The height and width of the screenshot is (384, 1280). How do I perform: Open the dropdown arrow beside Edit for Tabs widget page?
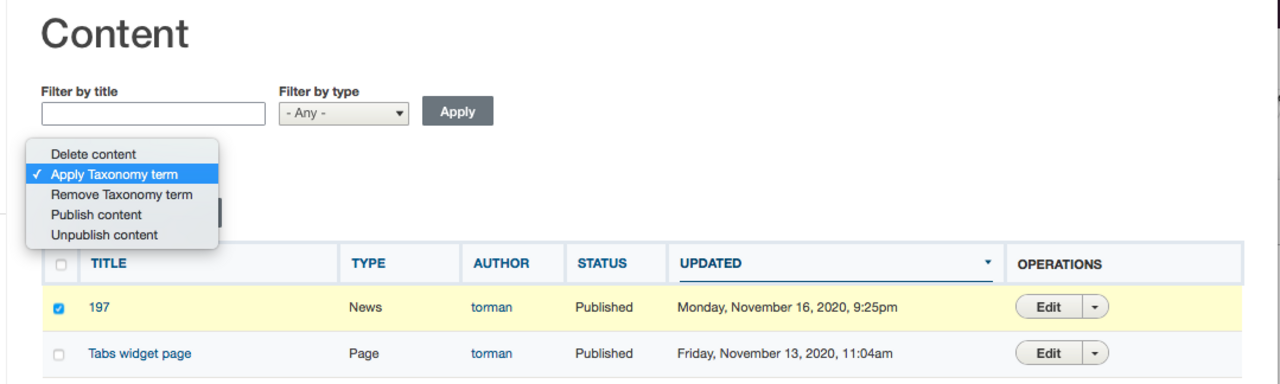[1095, 353]
